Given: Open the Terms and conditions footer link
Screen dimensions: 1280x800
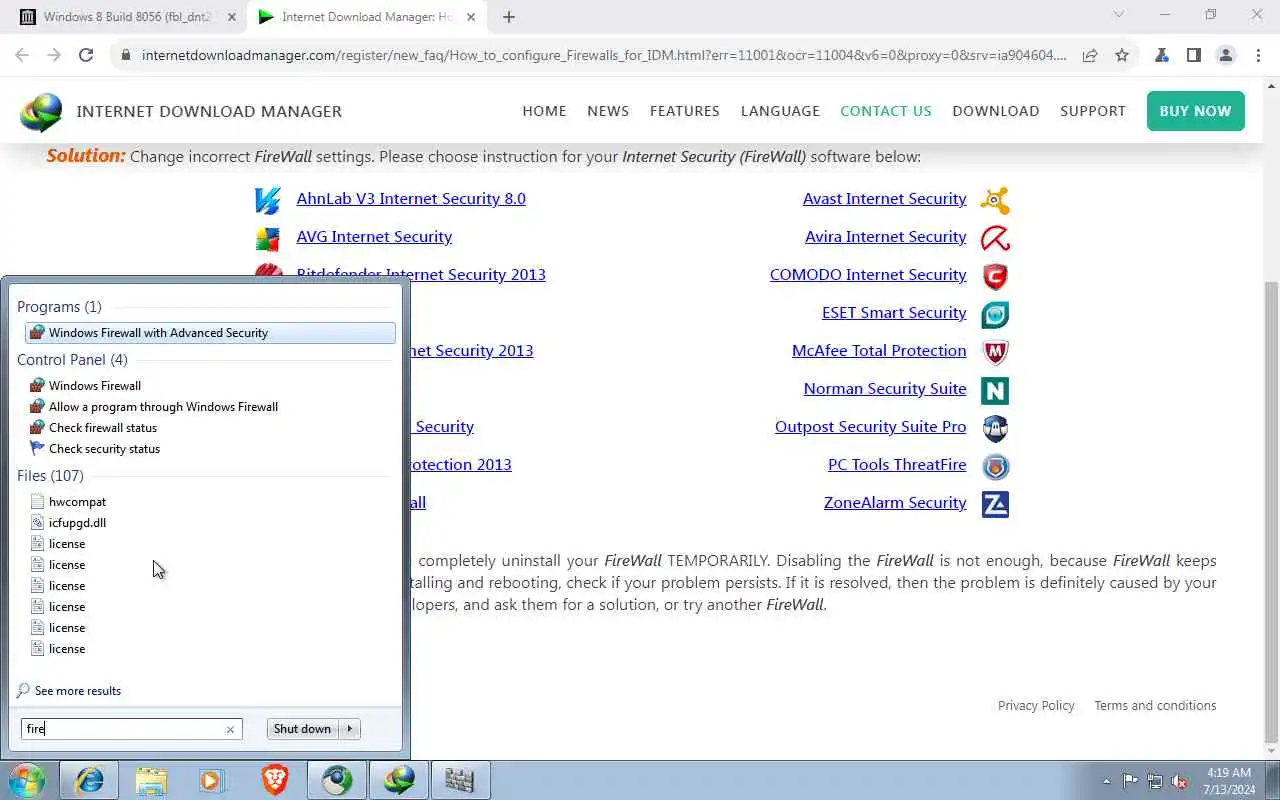Looking at the screenshot, I should [1155, 706].
